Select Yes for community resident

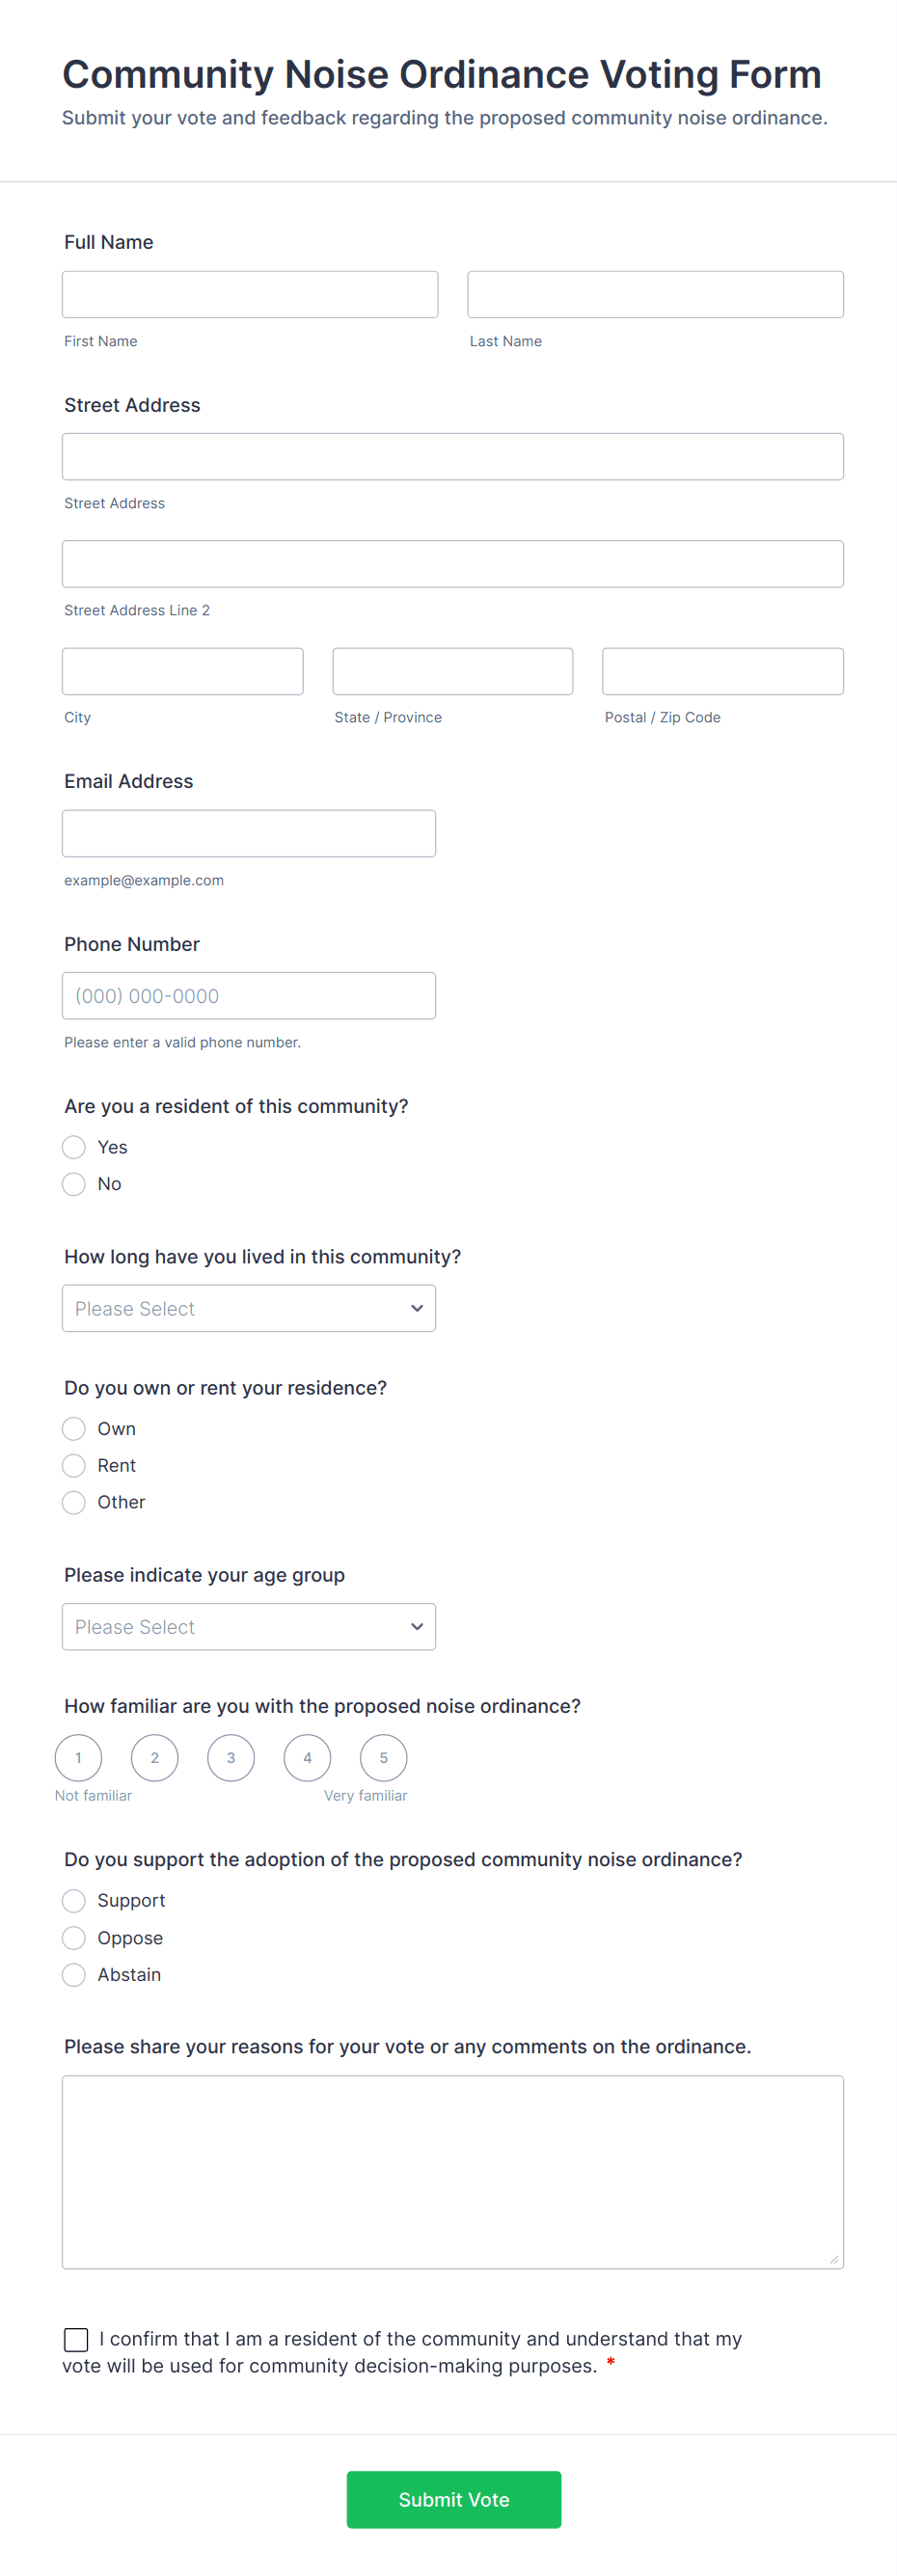point(74,1147)
